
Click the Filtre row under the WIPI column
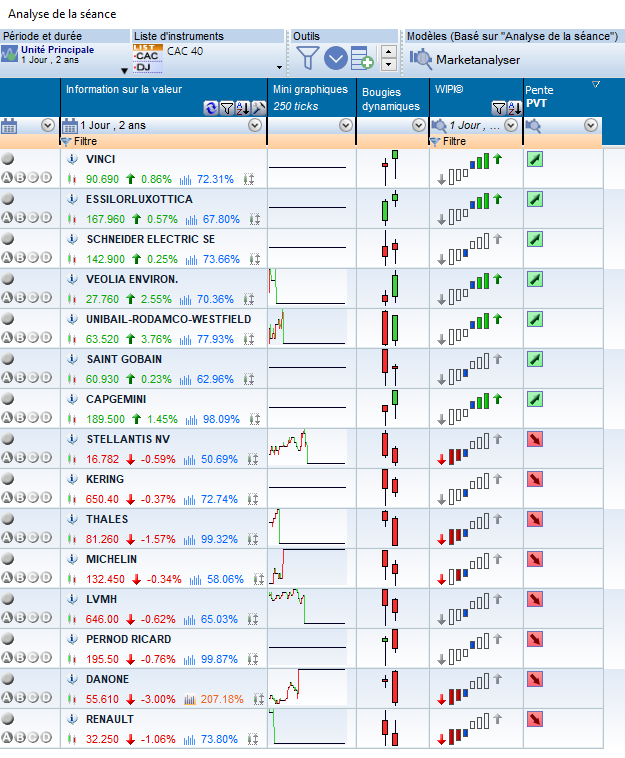click(x=476, y=141)
